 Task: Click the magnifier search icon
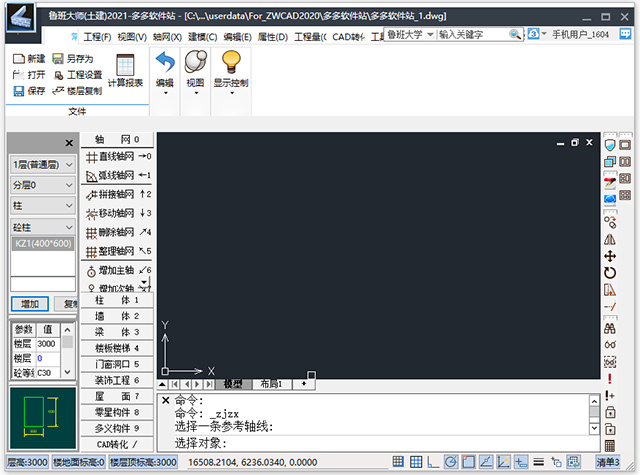point(515,35)
